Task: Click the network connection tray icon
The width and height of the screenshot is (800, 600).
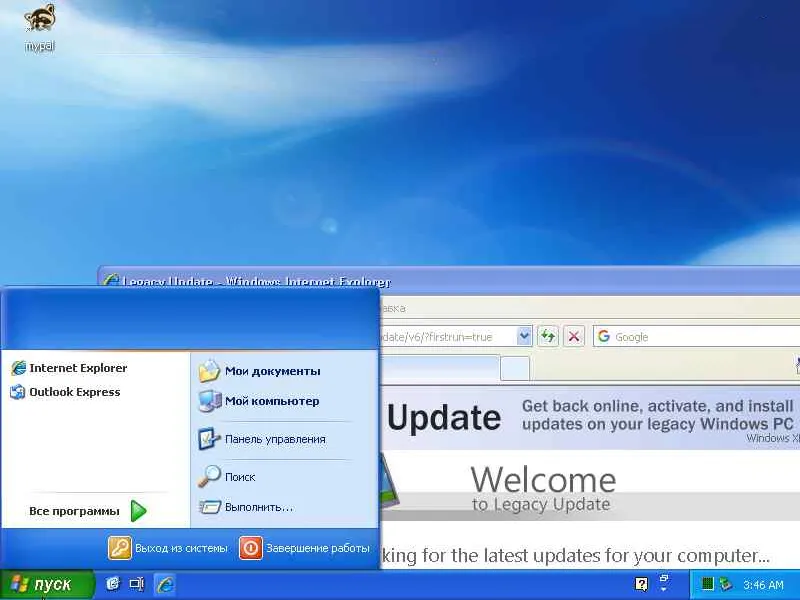Action: click(726, 584)
